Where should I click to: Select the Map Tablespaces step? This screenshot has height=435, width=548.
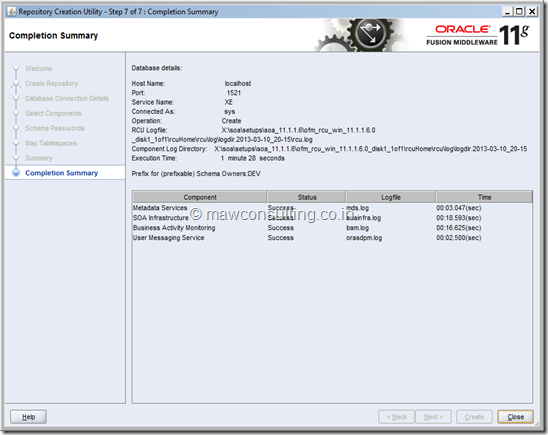51,143
